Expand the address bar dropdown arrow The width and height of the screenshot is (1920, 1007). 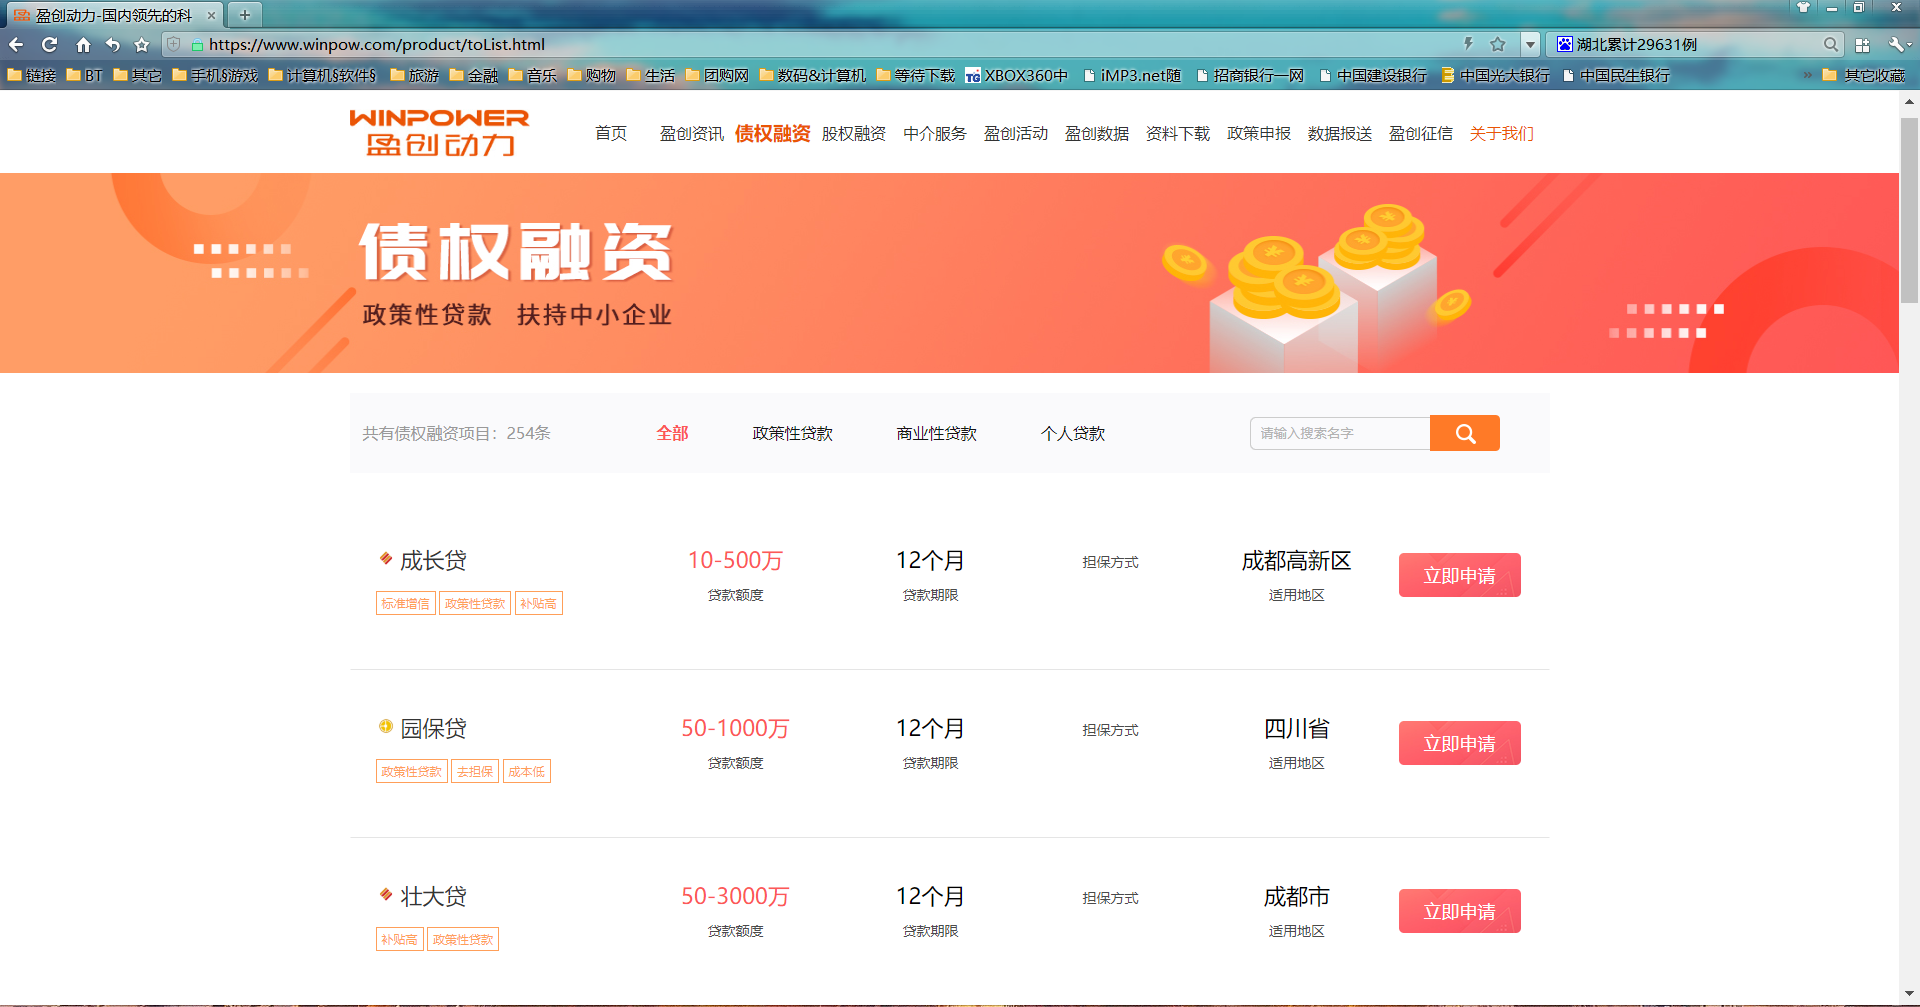1530,44
